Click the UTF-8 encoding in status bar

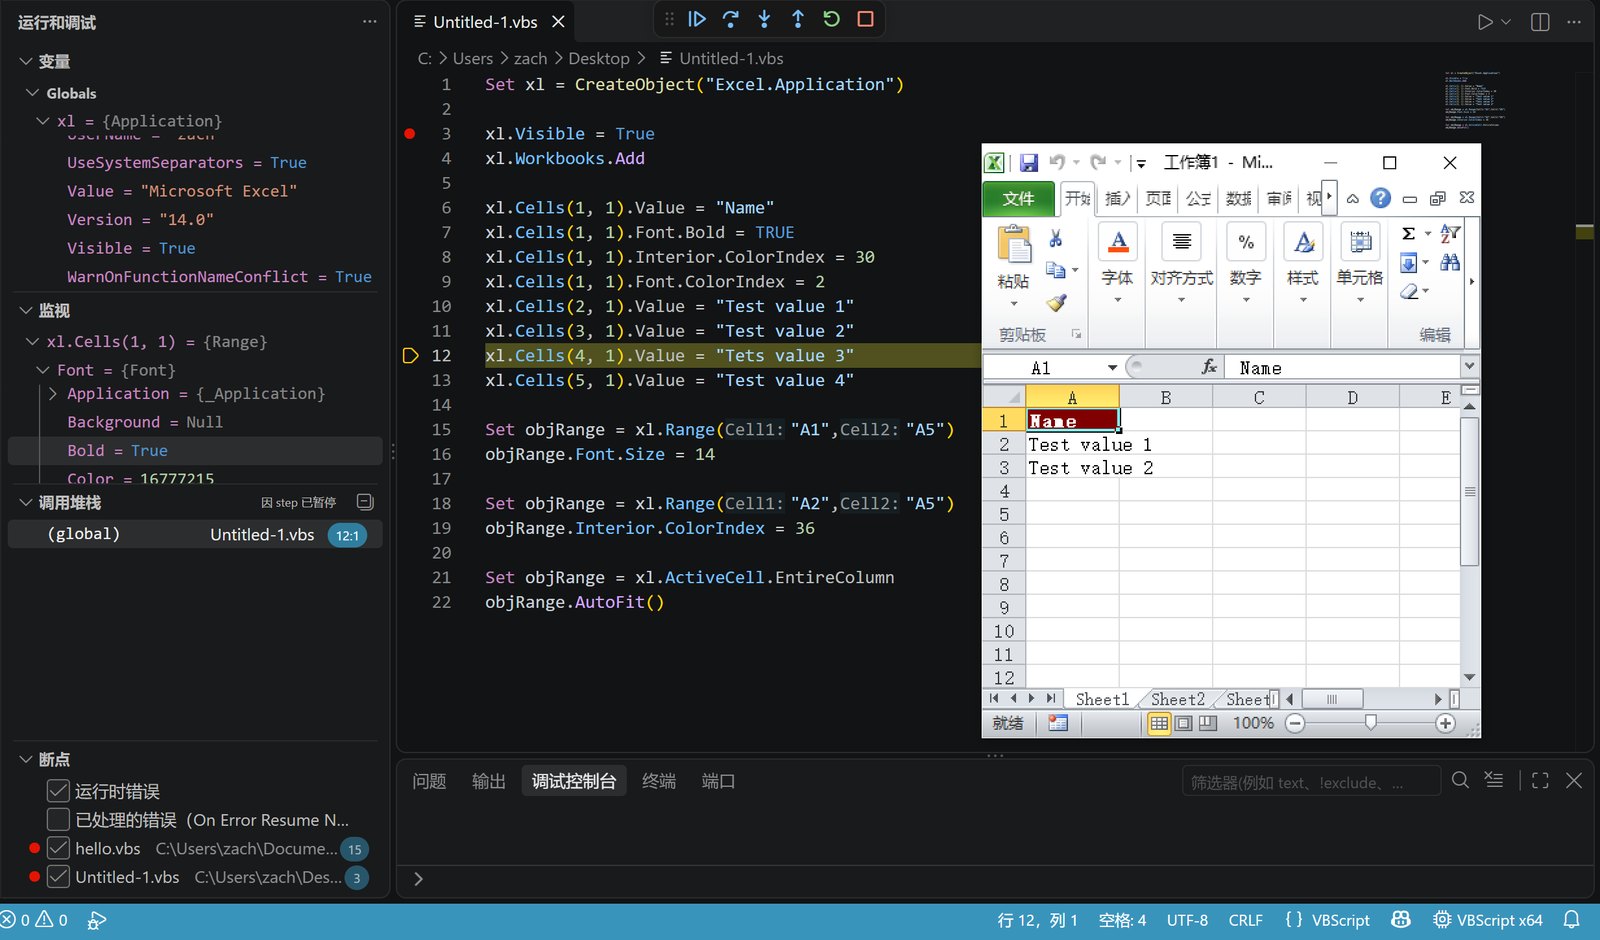click(1187, 920)
